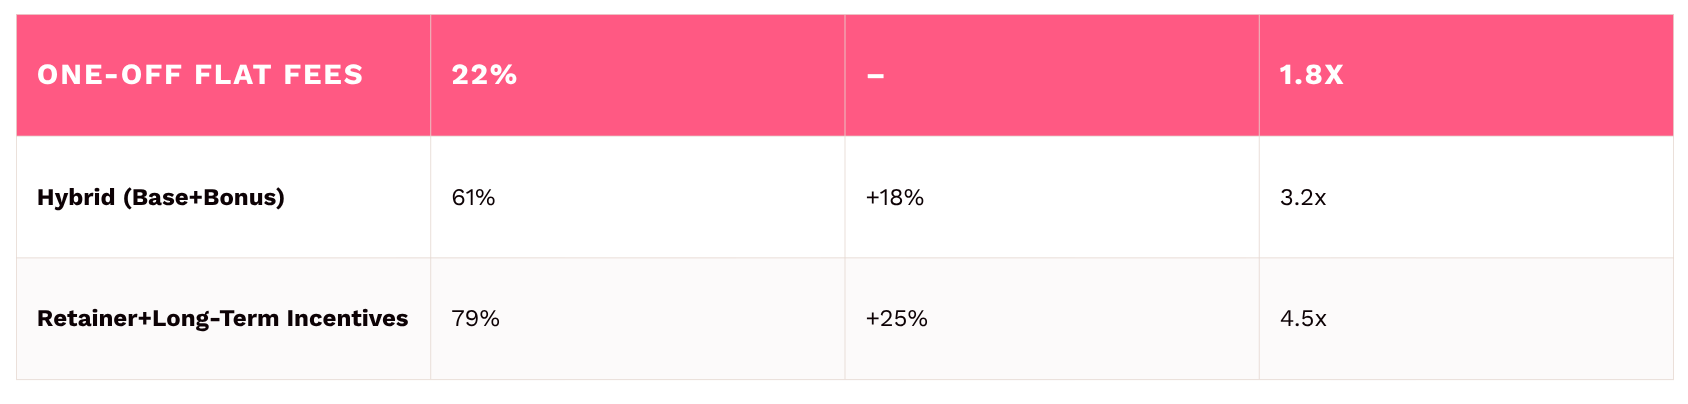Click the +18% cell value
This screenshot has height=404, width=1688.
click(x=895, y=197)
